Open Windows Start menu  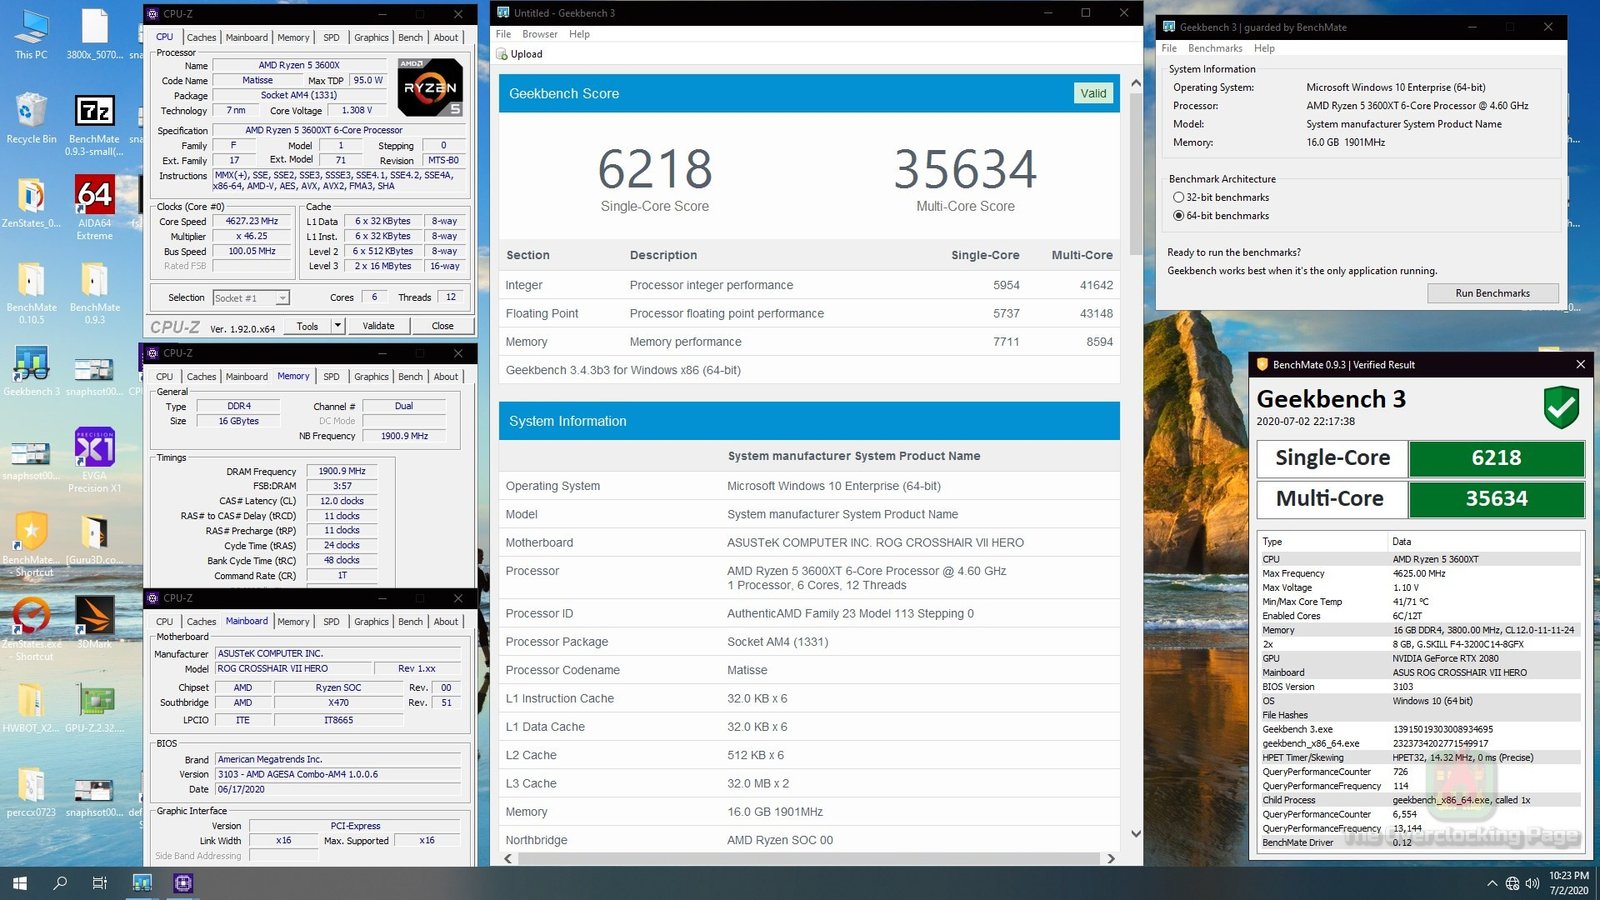tap(20, 883)
